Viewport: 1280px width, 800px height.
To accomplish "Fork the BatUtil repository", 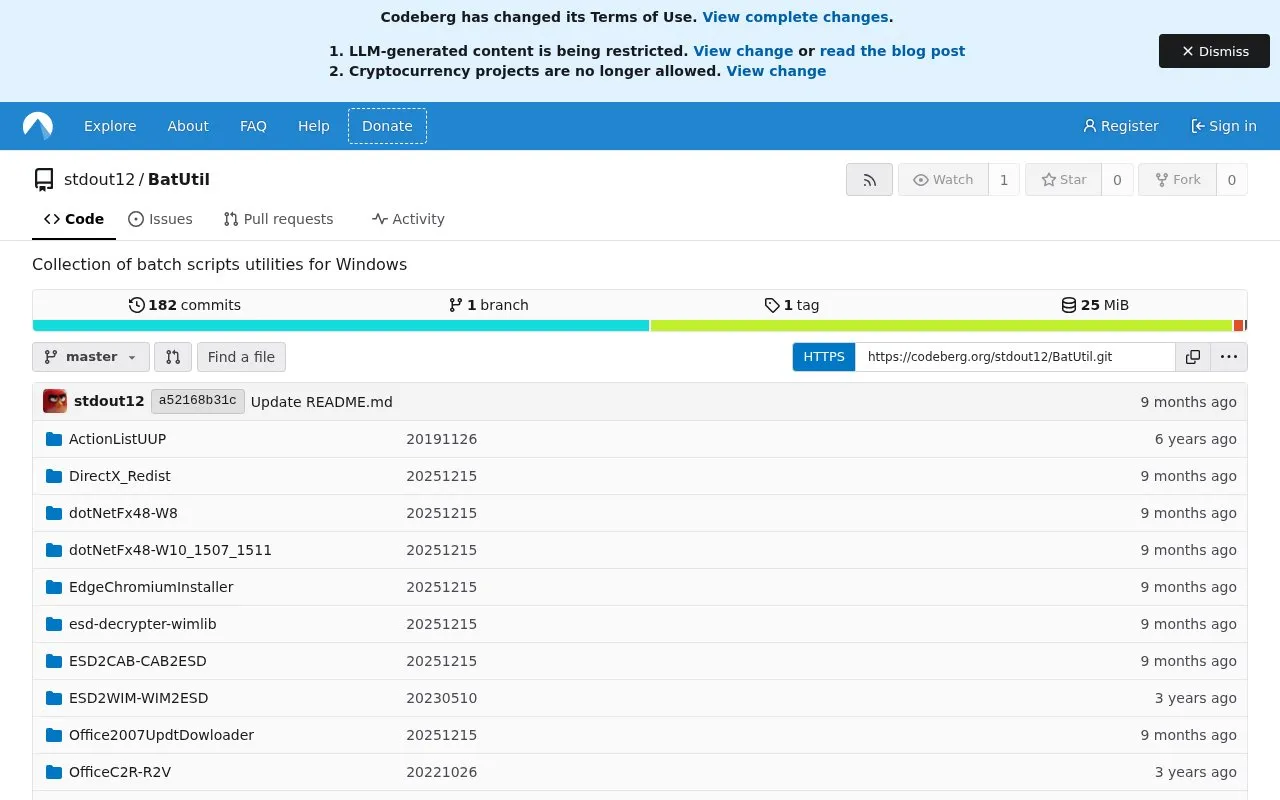I will (1177, 180).
